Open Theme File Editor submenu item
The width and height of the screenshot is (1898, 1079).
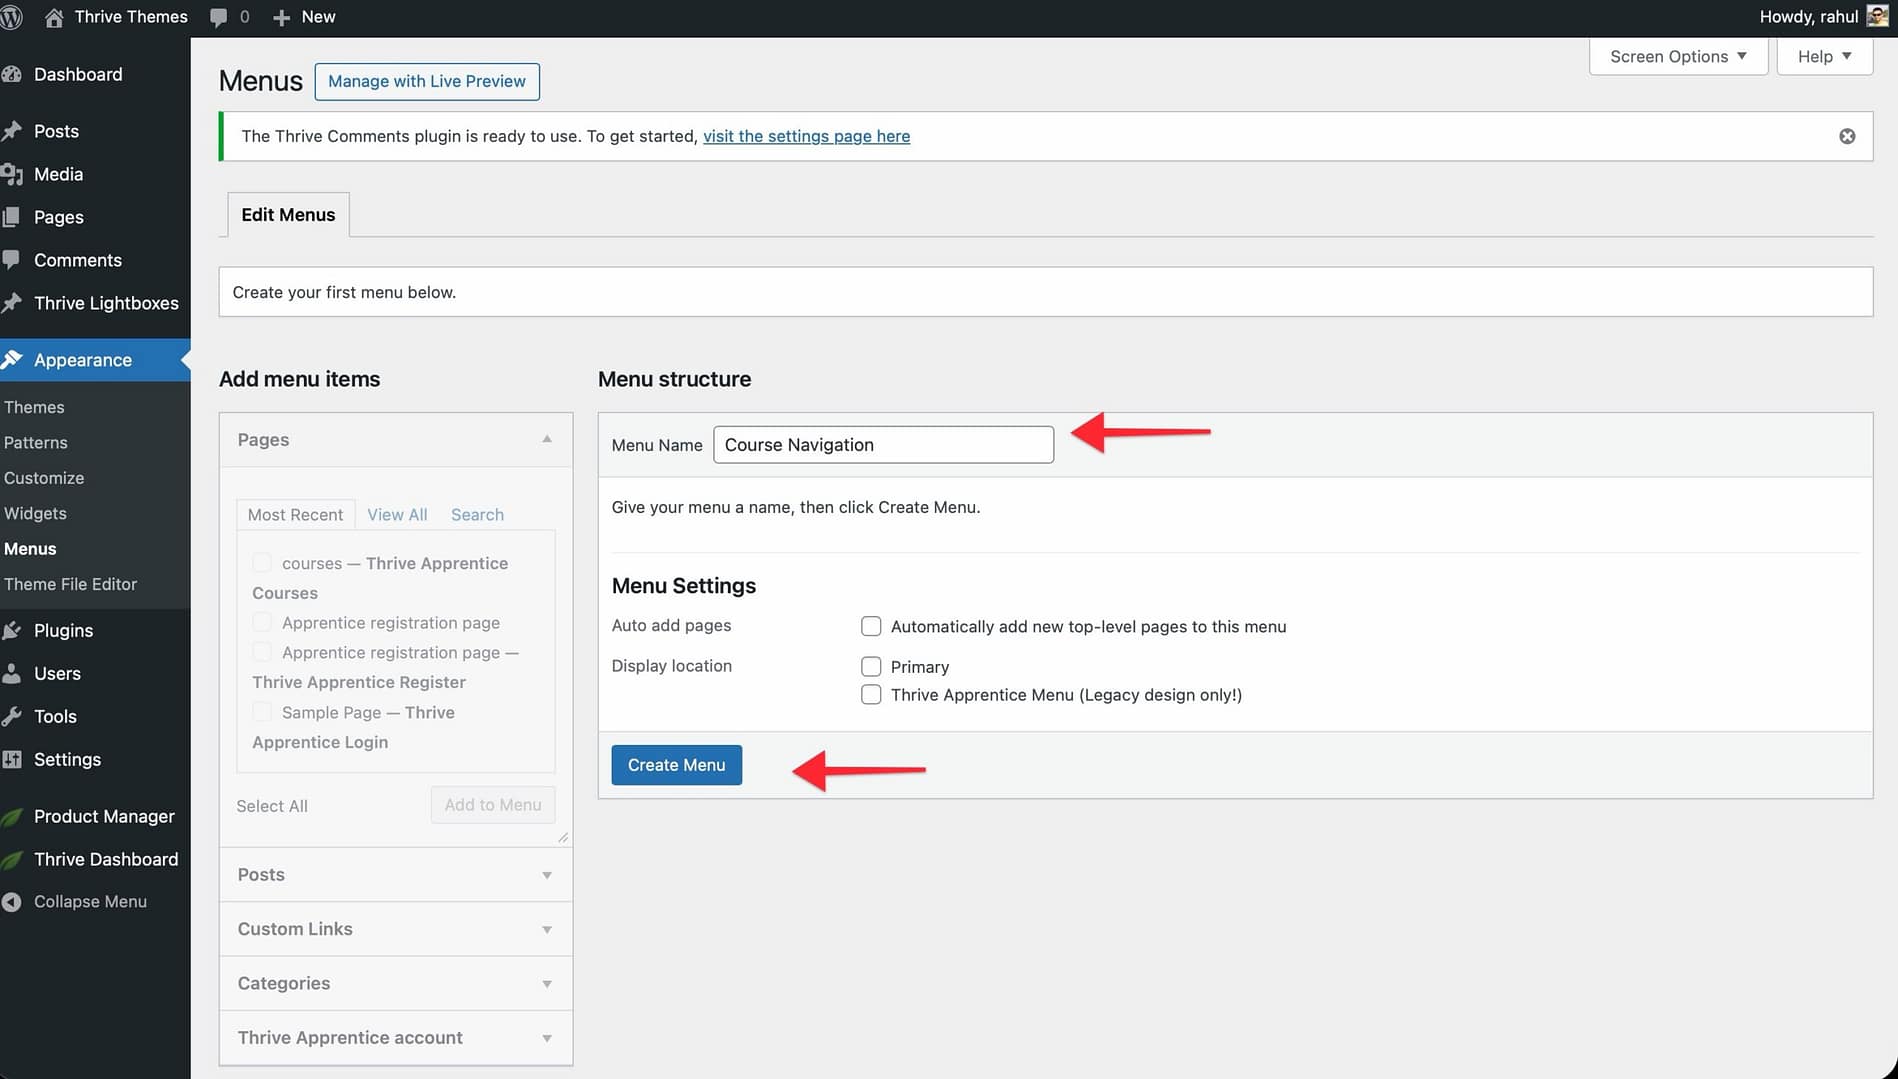pos(70,584)
